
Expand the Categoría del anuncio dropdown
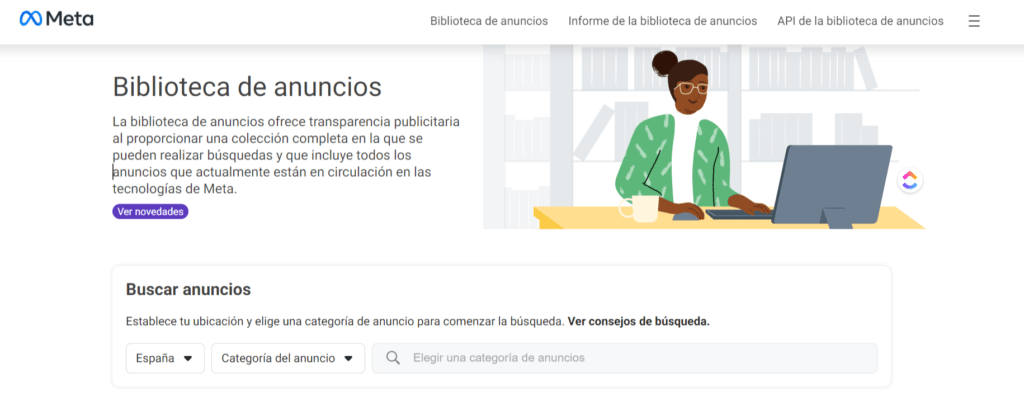[288, 358]
